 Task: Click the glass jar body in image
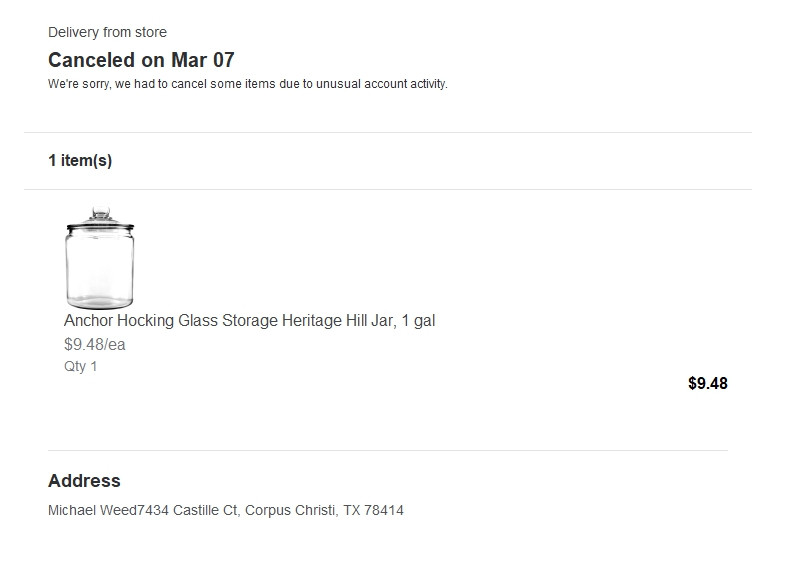(99, 270)
